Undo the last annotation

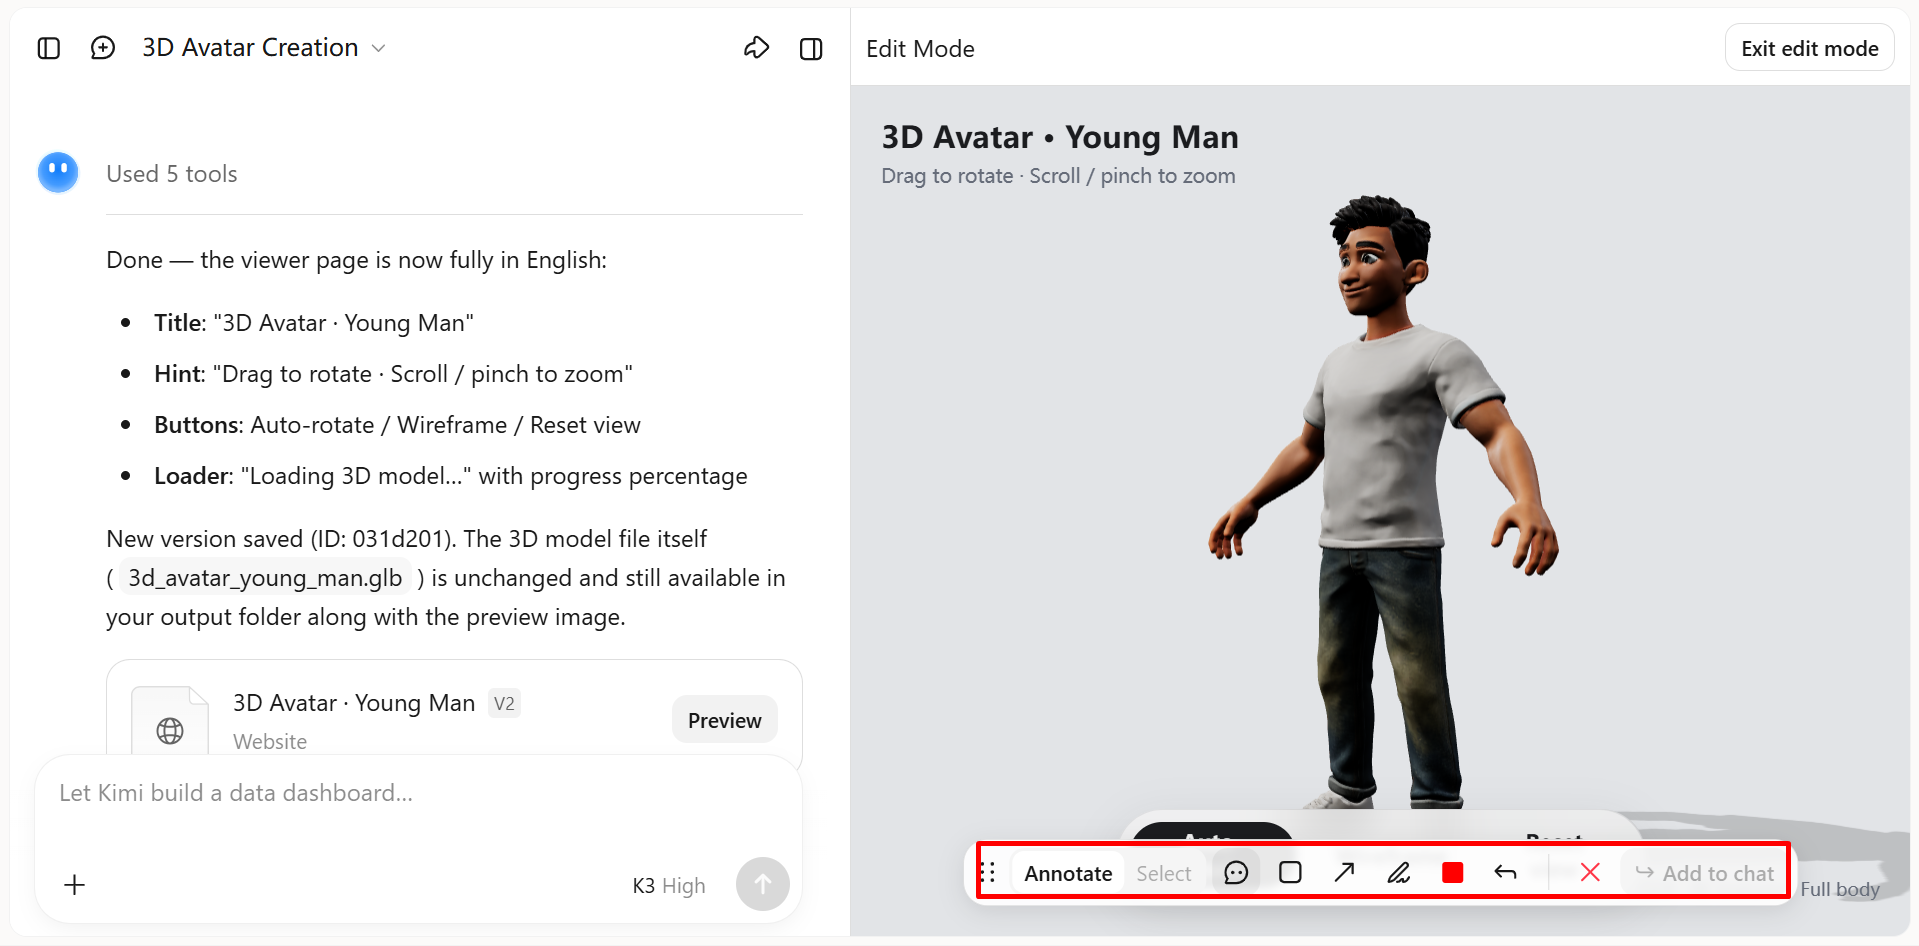point(1505,873)
